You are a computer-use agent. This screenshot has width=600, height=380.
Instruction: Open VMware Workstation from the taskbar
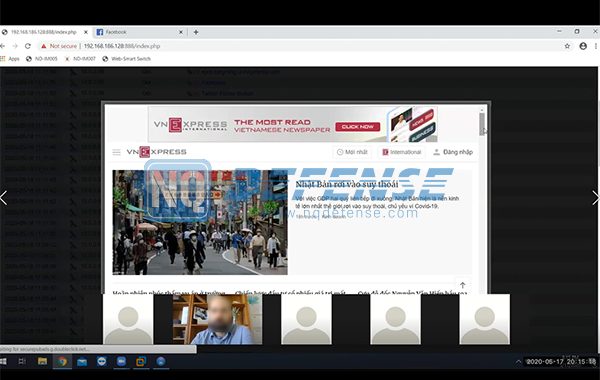[x=141, y=361]
